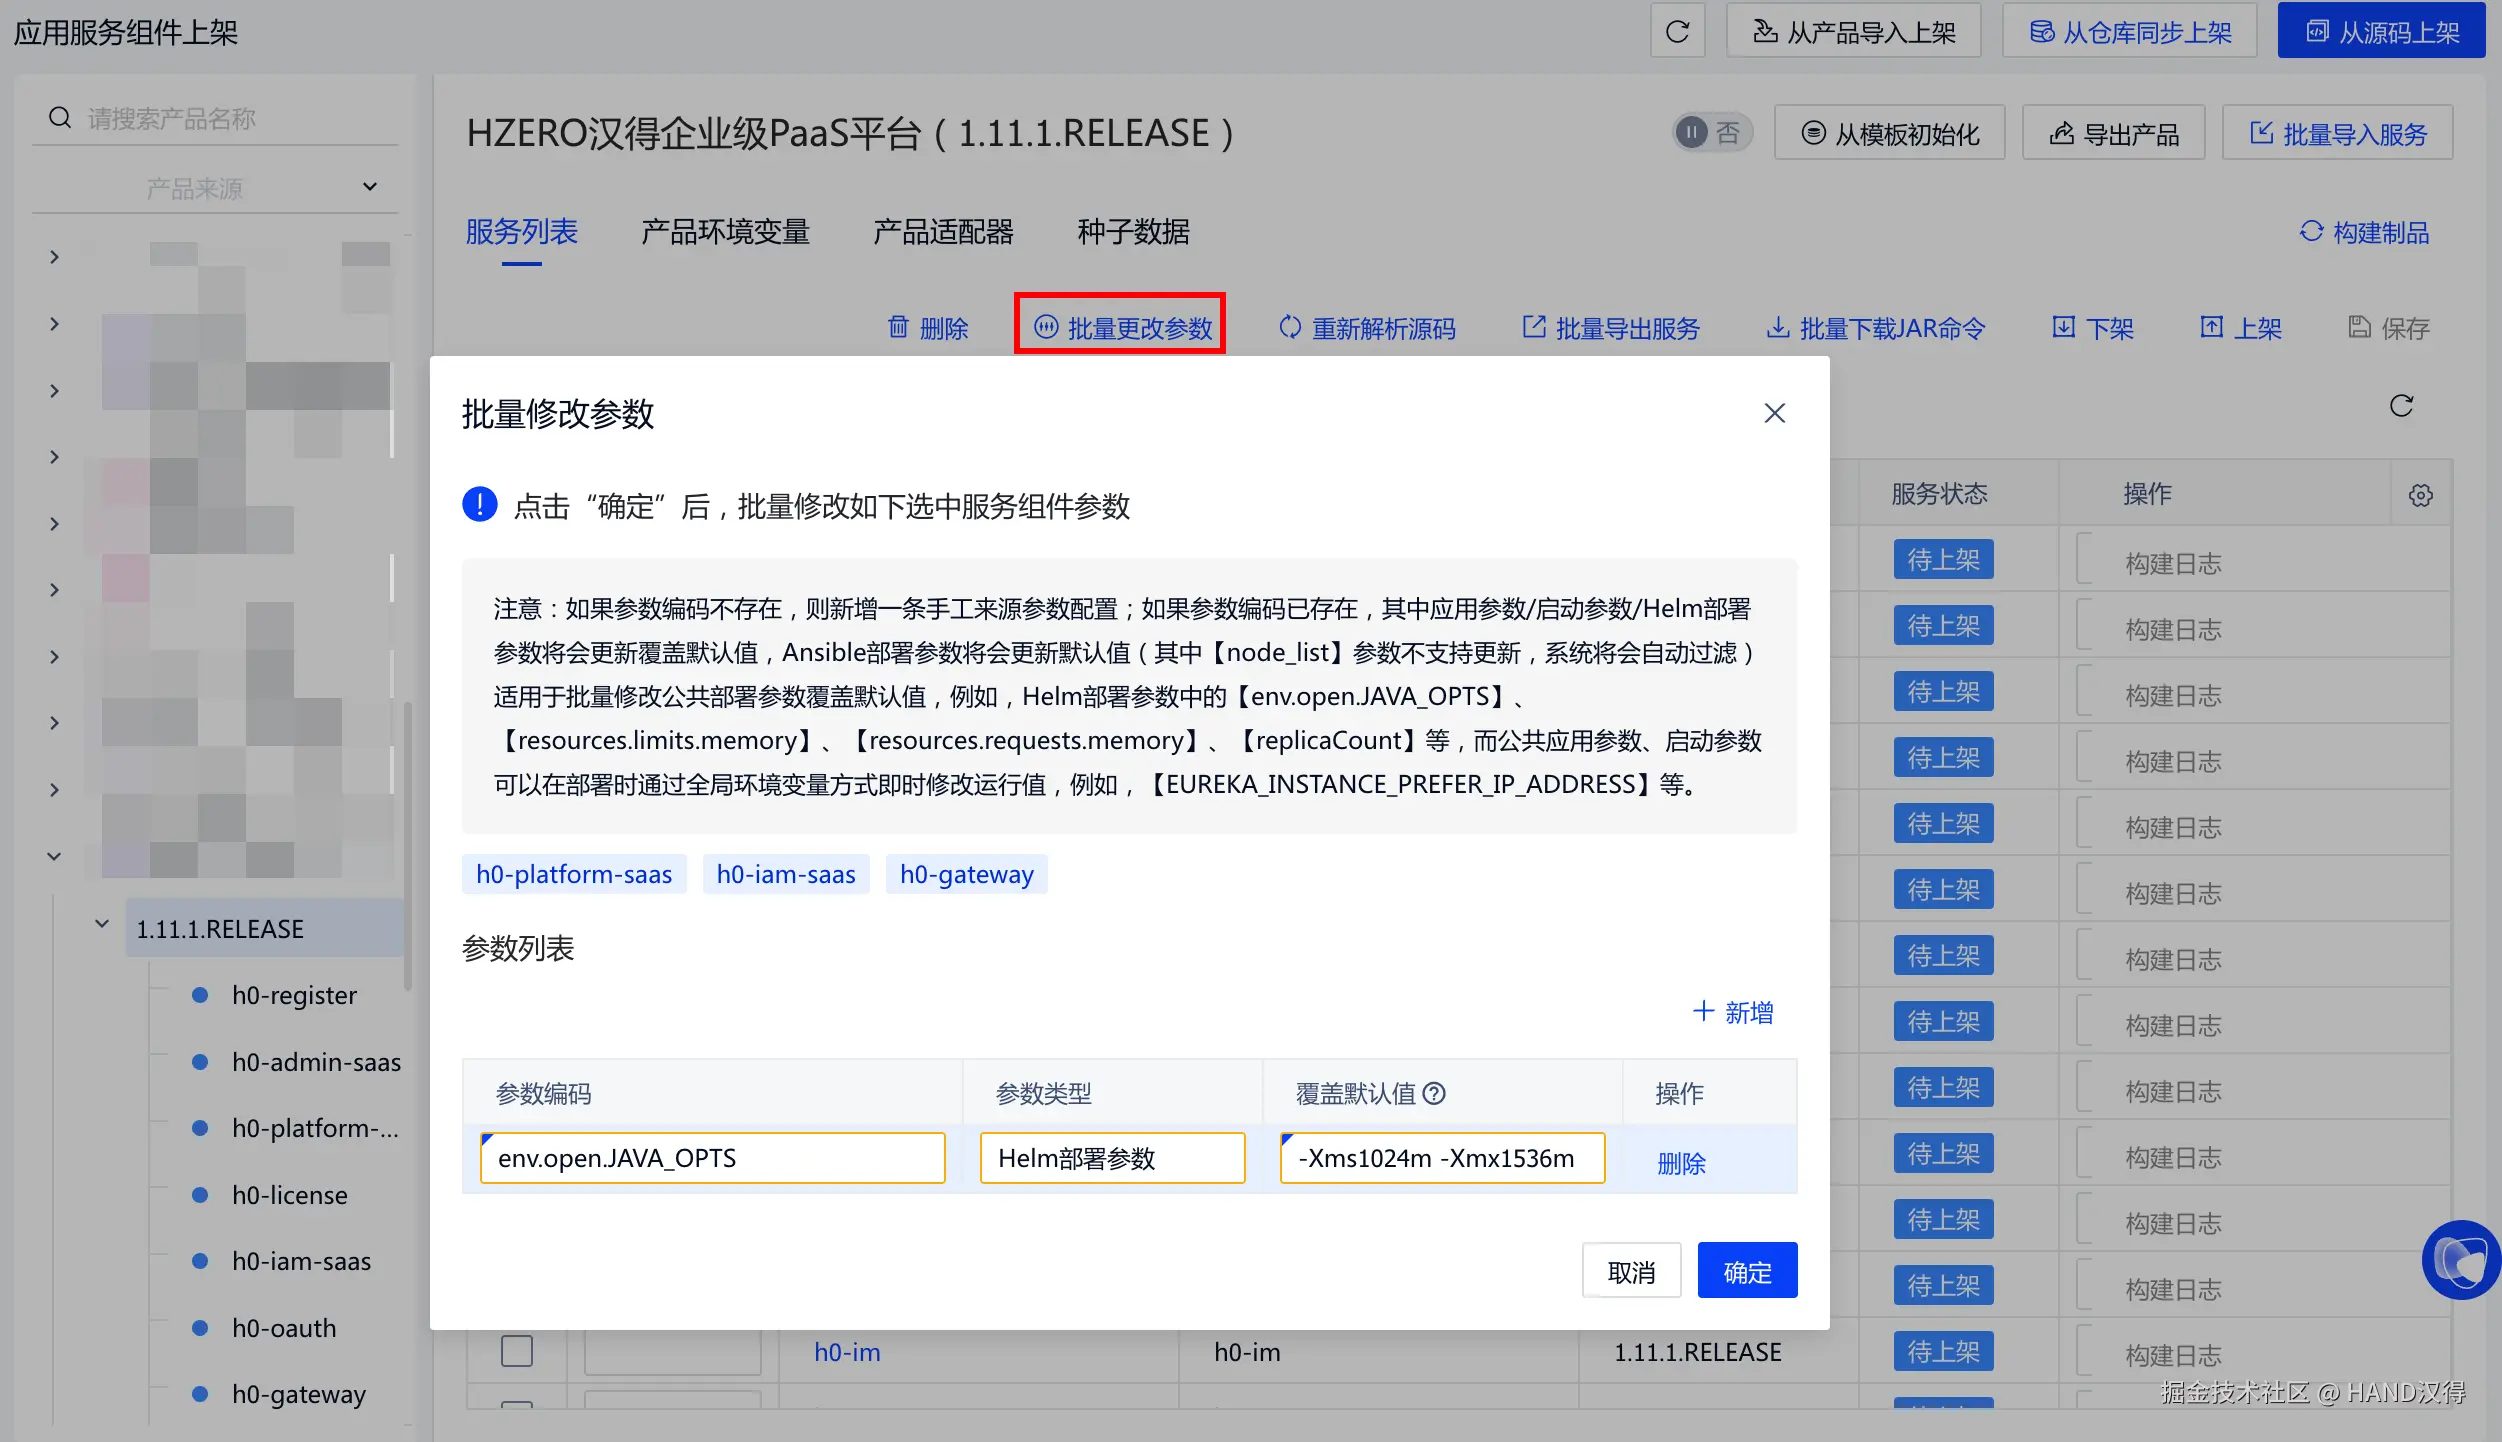Screen dimensions: 2502x1442
Task: Click 新增 to add a parameter row
Action: pos(1732,1012)
